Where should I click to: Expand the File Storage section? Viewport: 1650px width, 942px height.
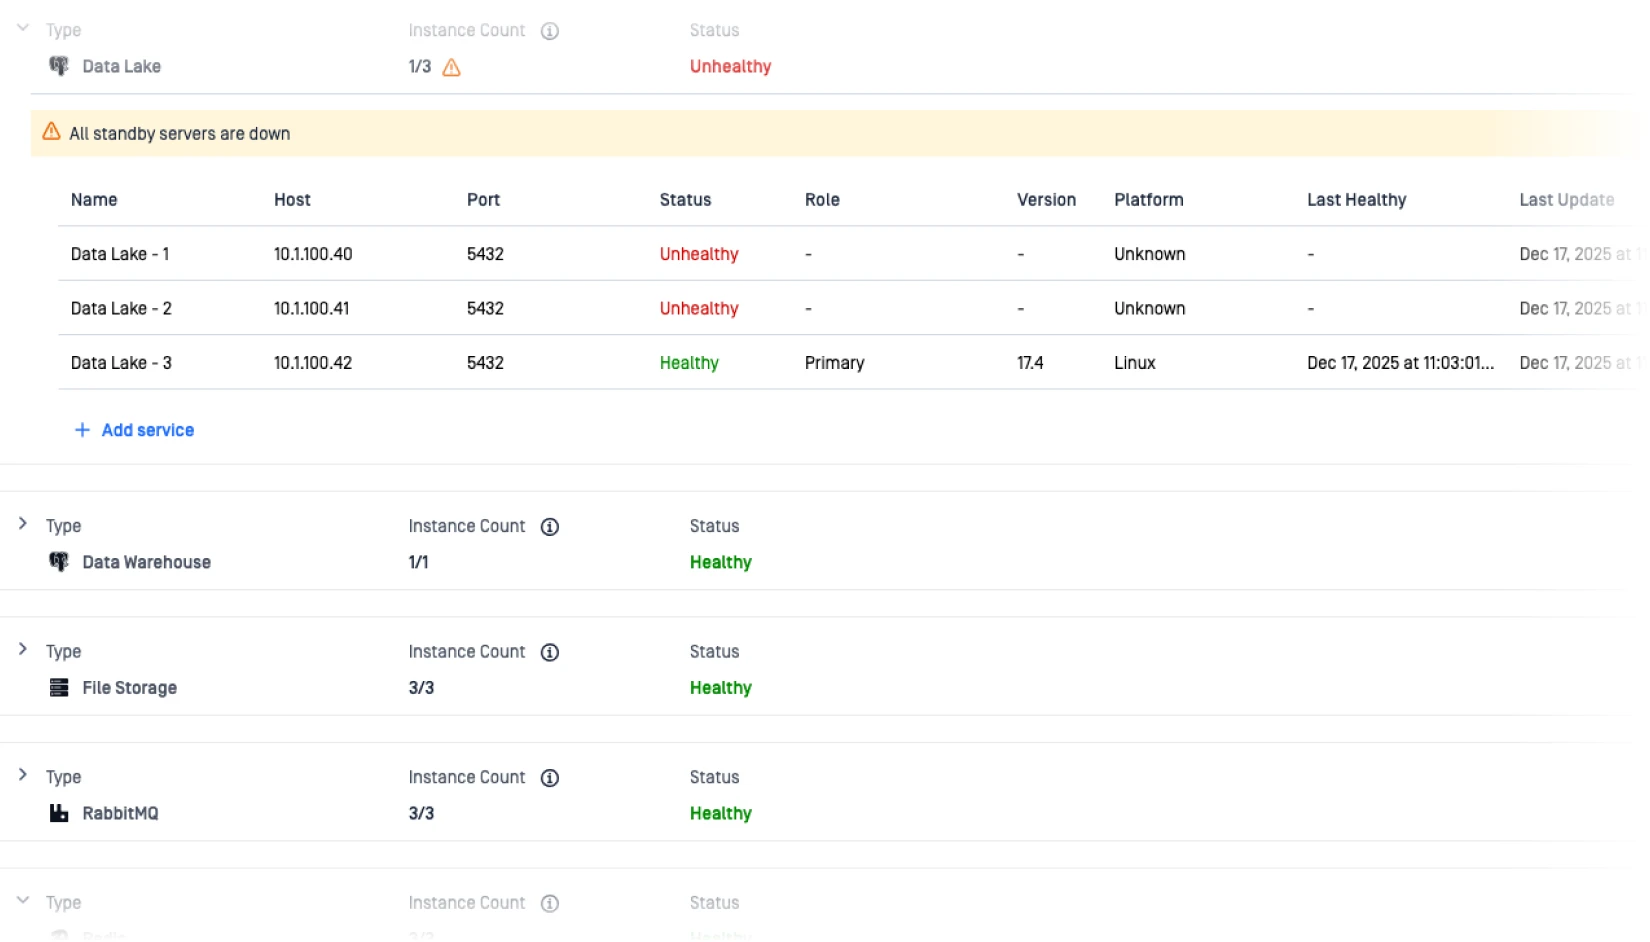[x=23, y=649]
